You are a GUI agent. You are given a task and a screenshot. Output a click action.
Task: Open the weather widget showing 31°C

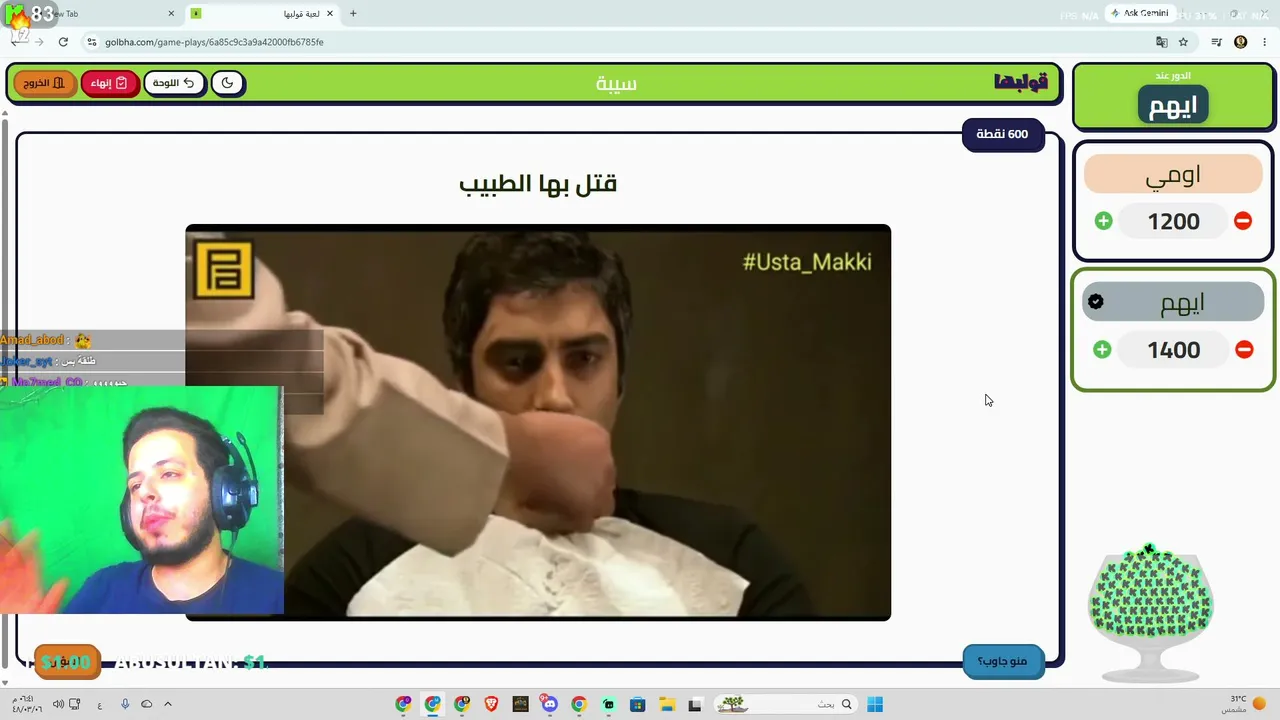(1244, 704)
